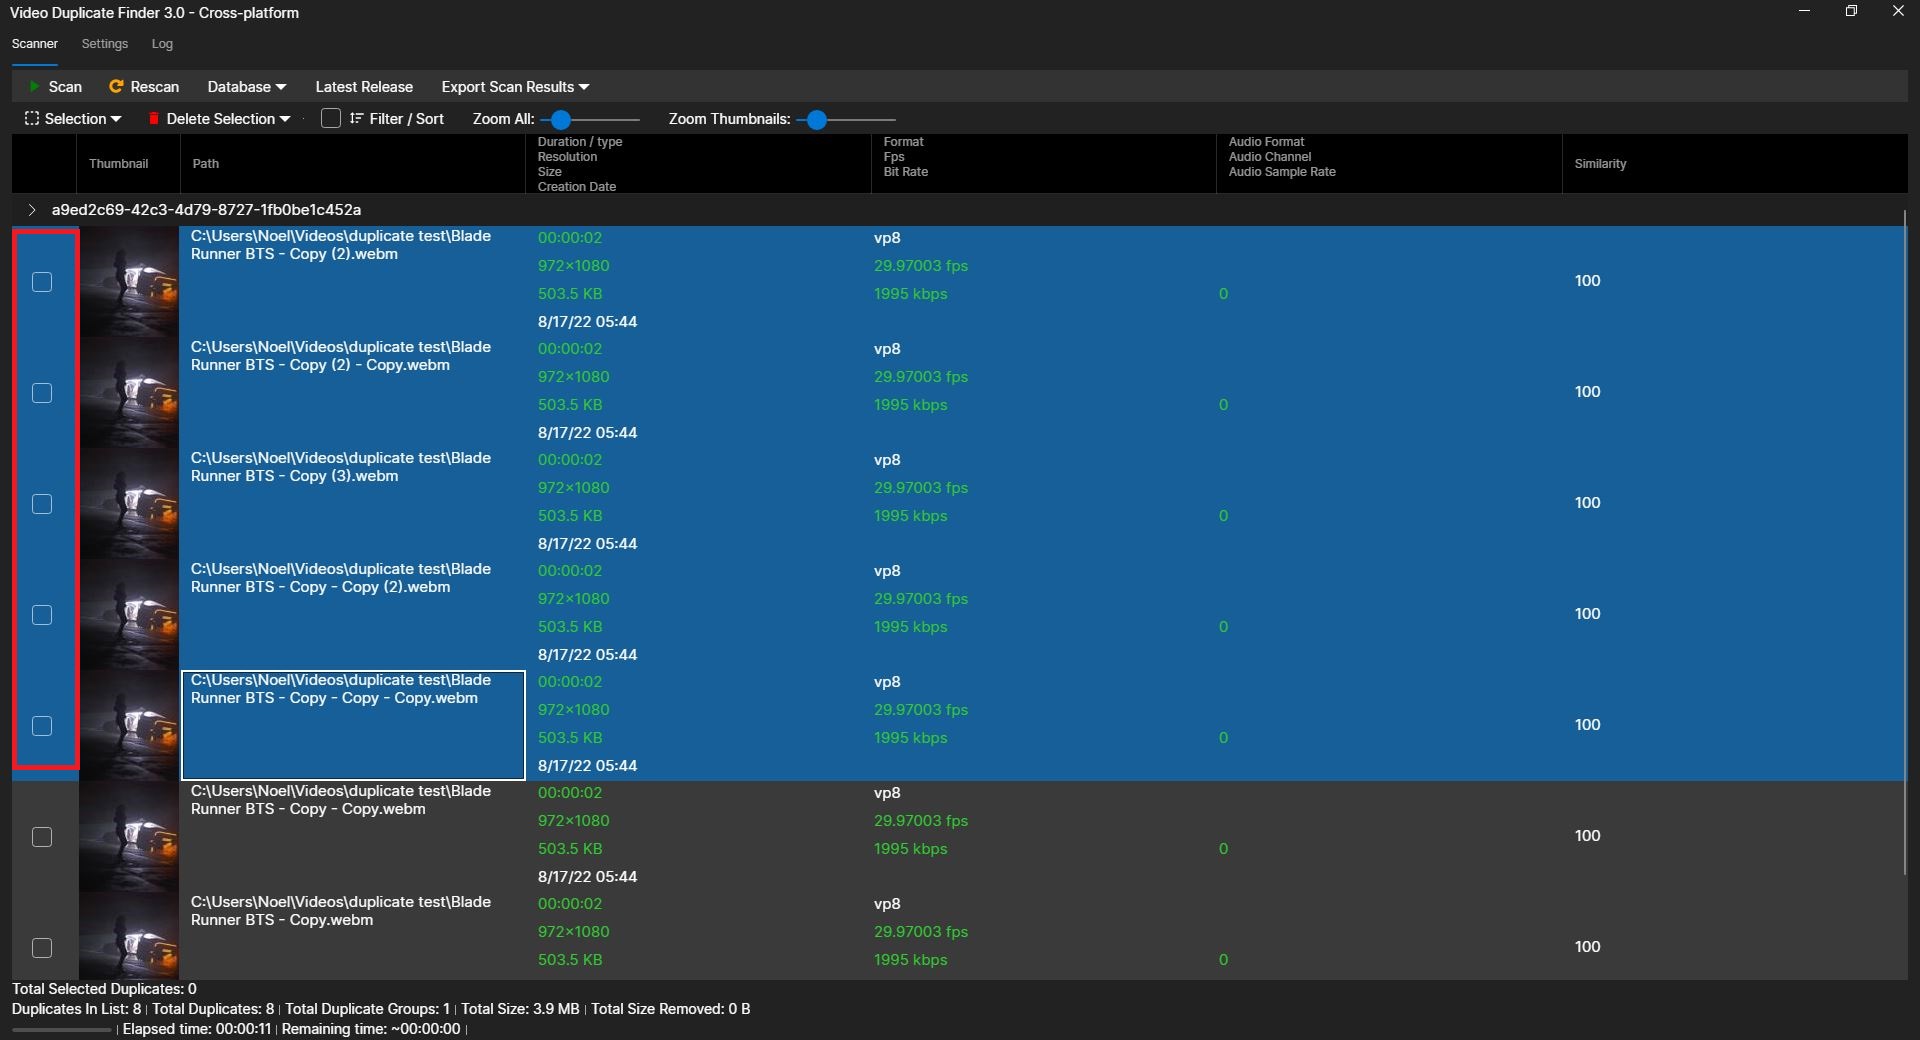Click the Latest Release button

(364, 87)
